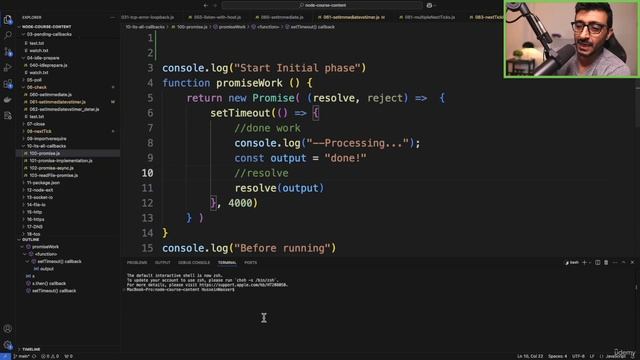
Task: Expand the 05-poll folder
Action: point(34,80)
